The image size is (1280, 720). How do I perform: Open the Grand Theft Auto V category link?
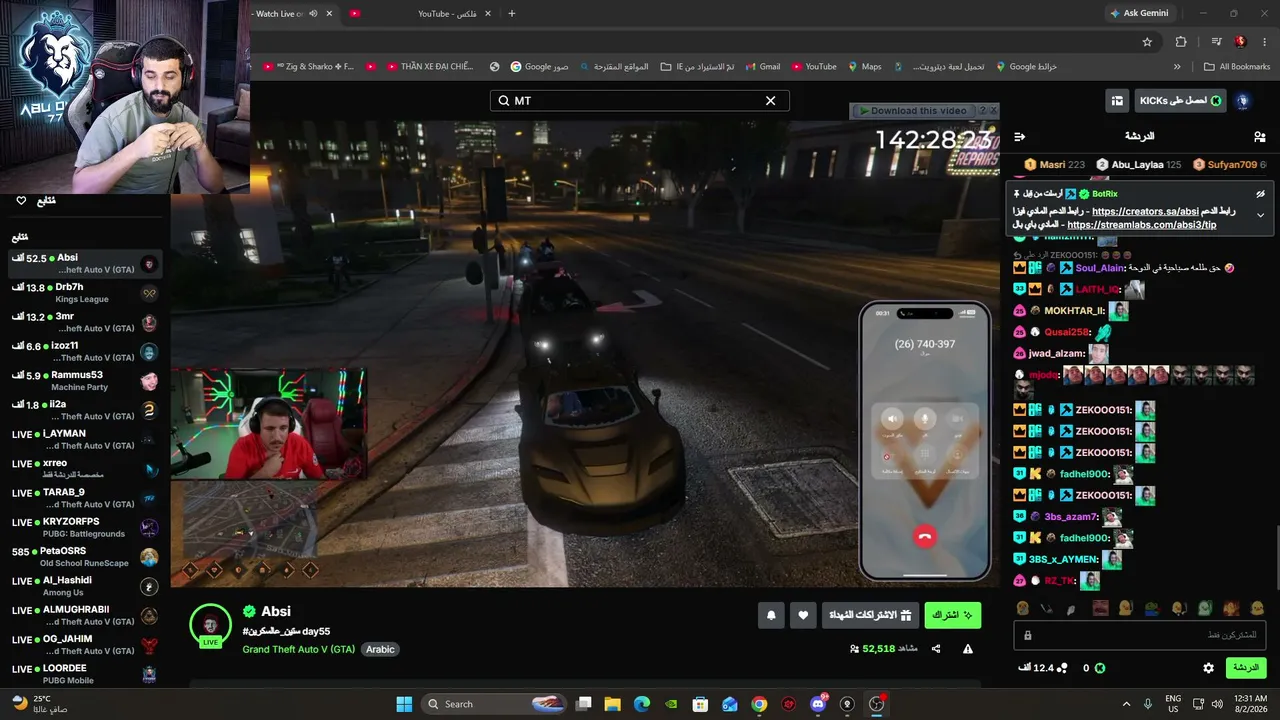click(x=298, y=649)
